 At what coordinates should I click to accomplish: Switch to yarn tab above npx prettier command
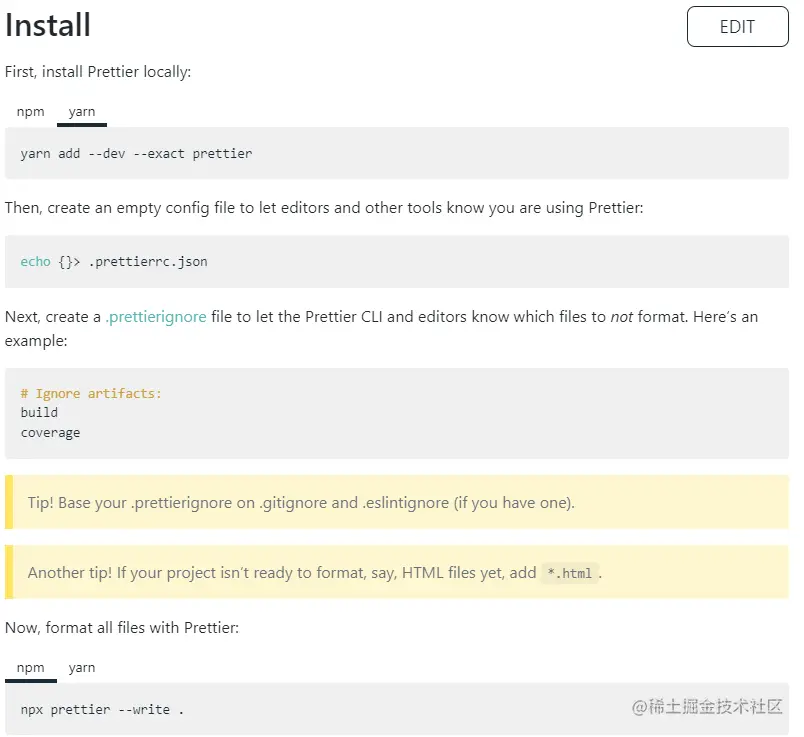pyautogui.click(x=82, y=667)
